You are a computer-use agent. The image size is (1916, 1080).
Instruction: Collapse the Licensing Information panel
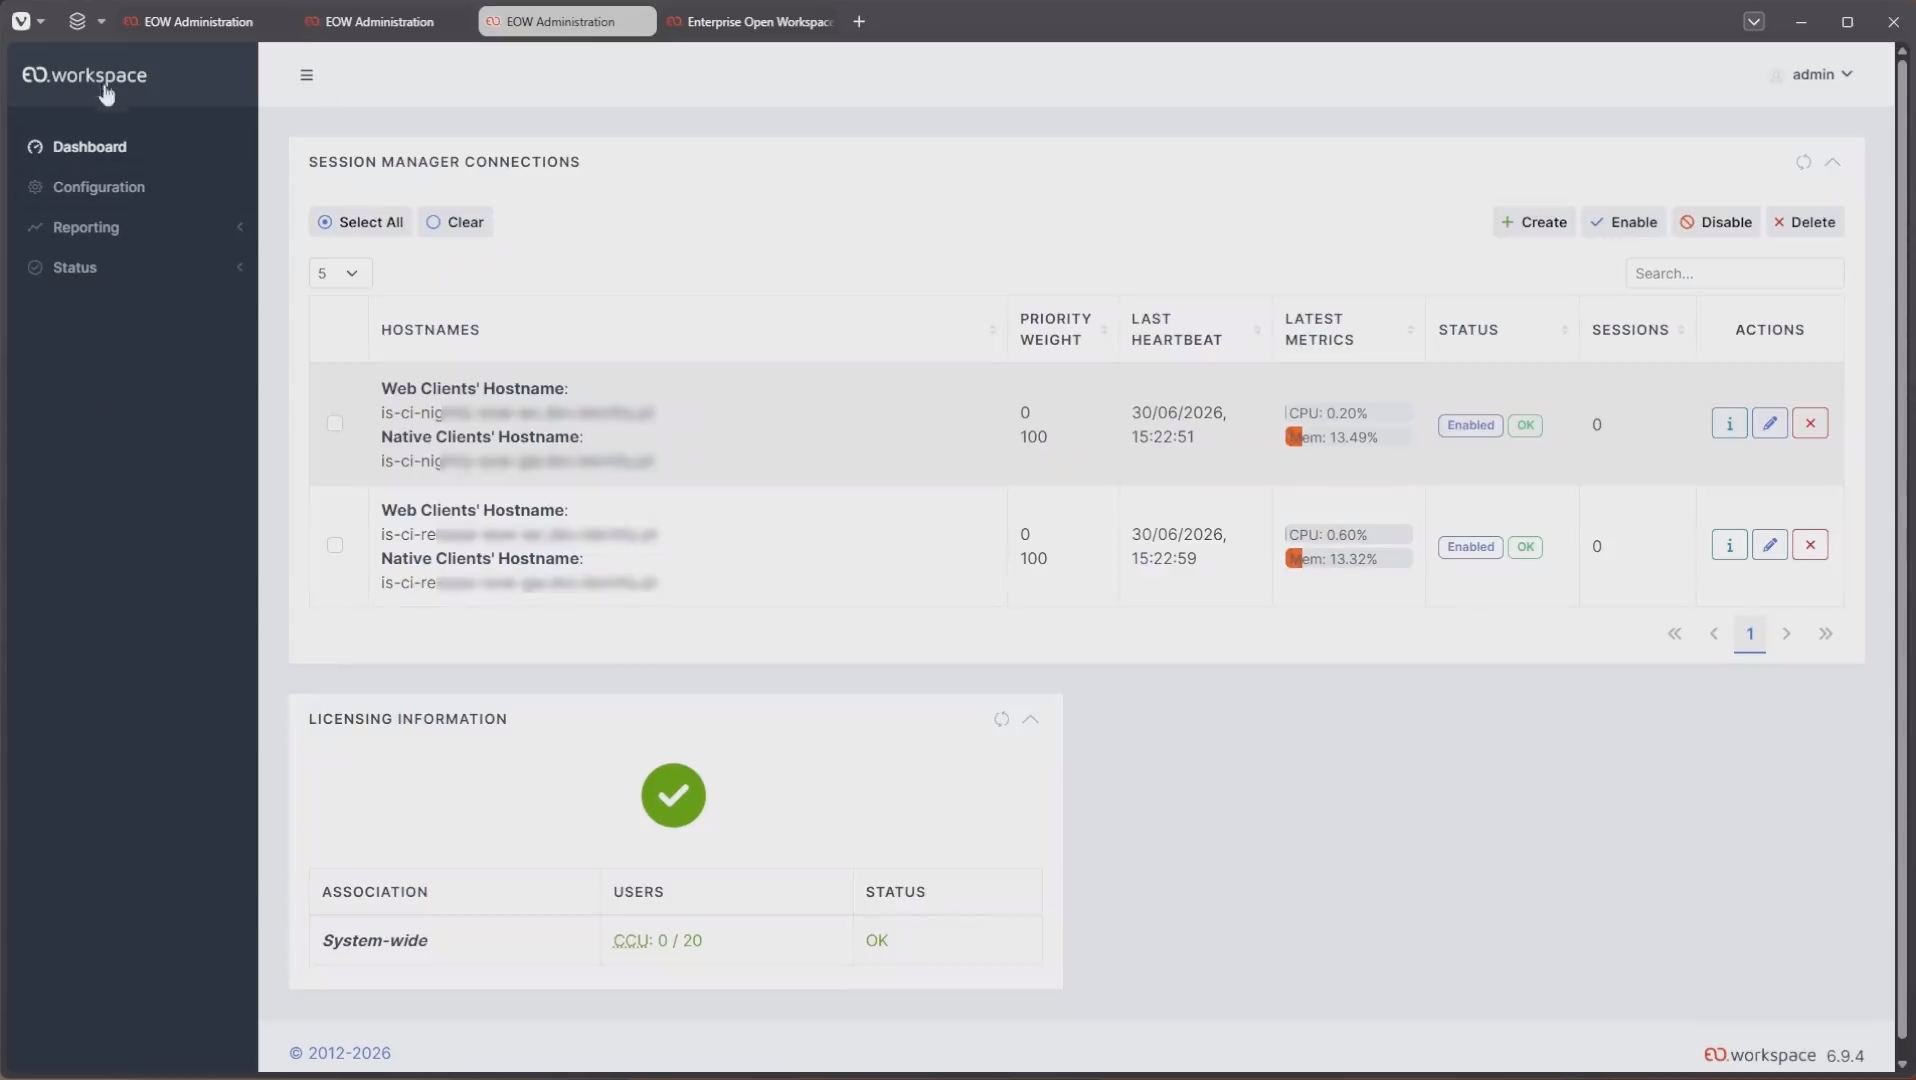[1030, 719]
